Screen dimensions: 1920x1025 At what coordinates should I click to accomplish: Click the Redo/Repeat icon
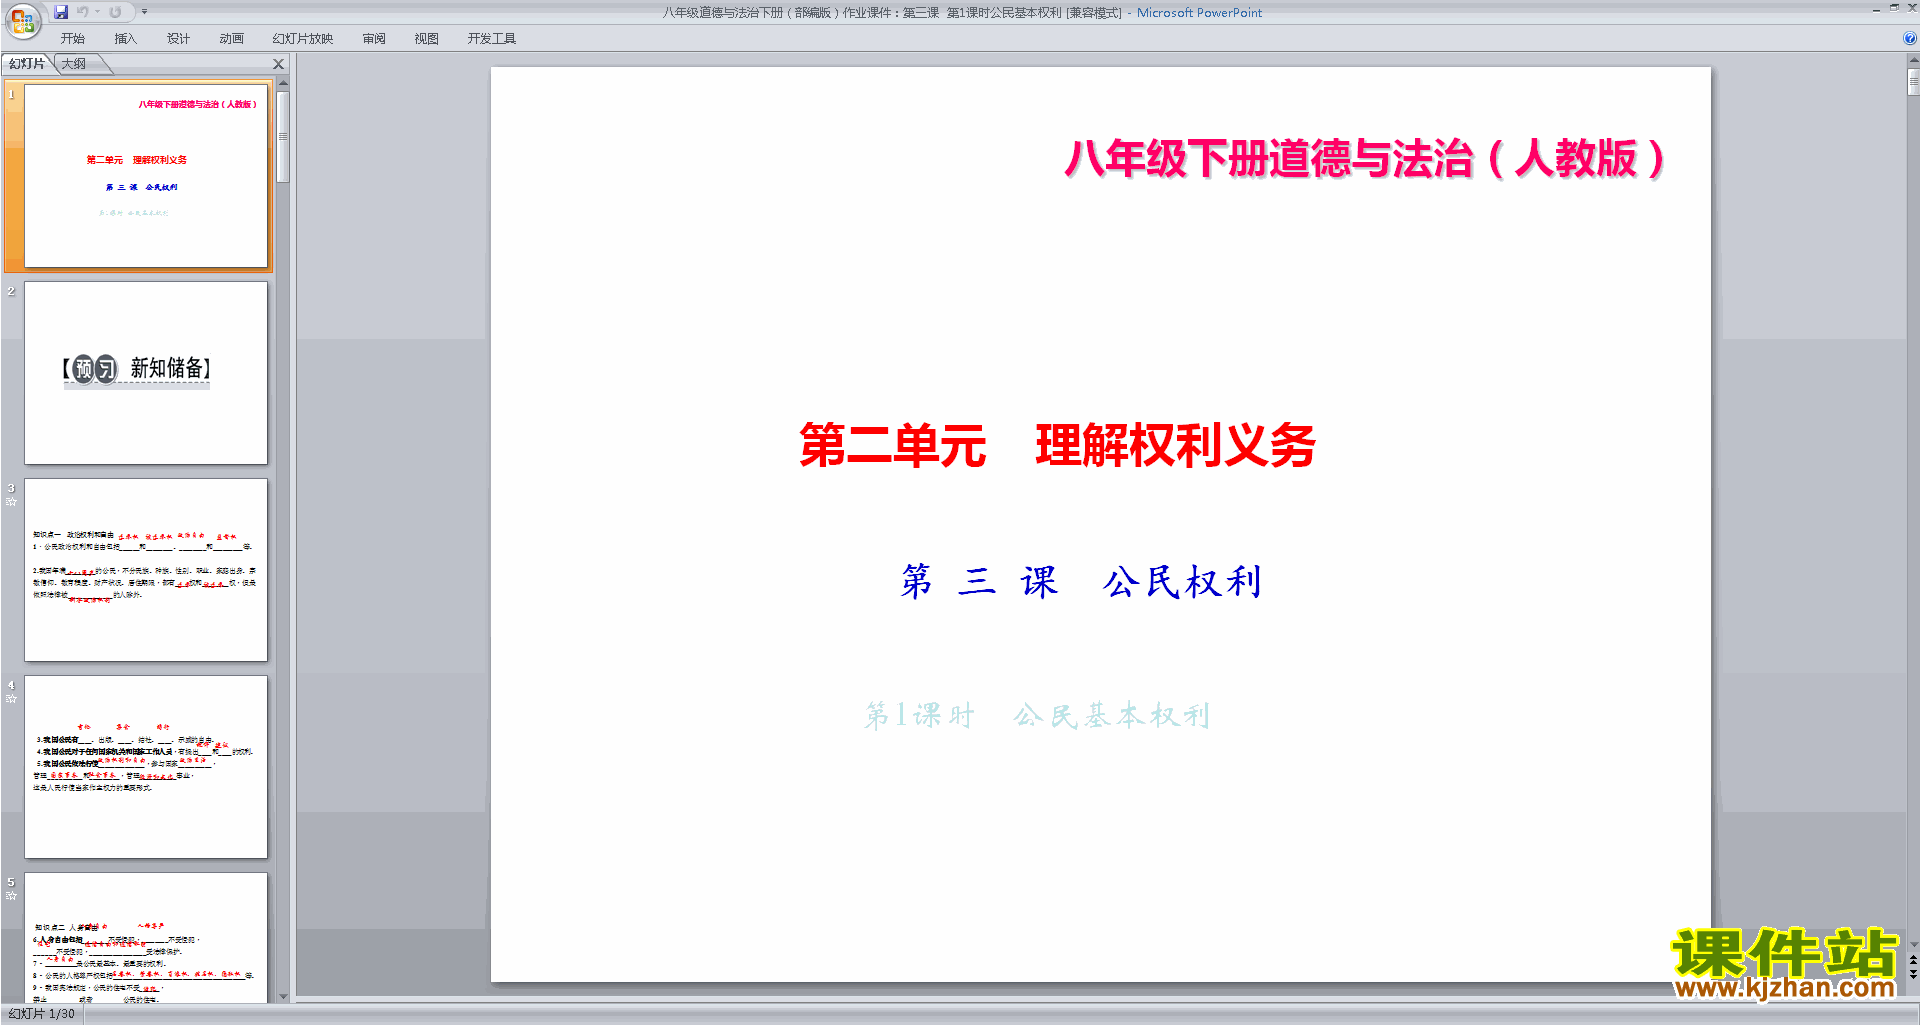tap(115, 12)
